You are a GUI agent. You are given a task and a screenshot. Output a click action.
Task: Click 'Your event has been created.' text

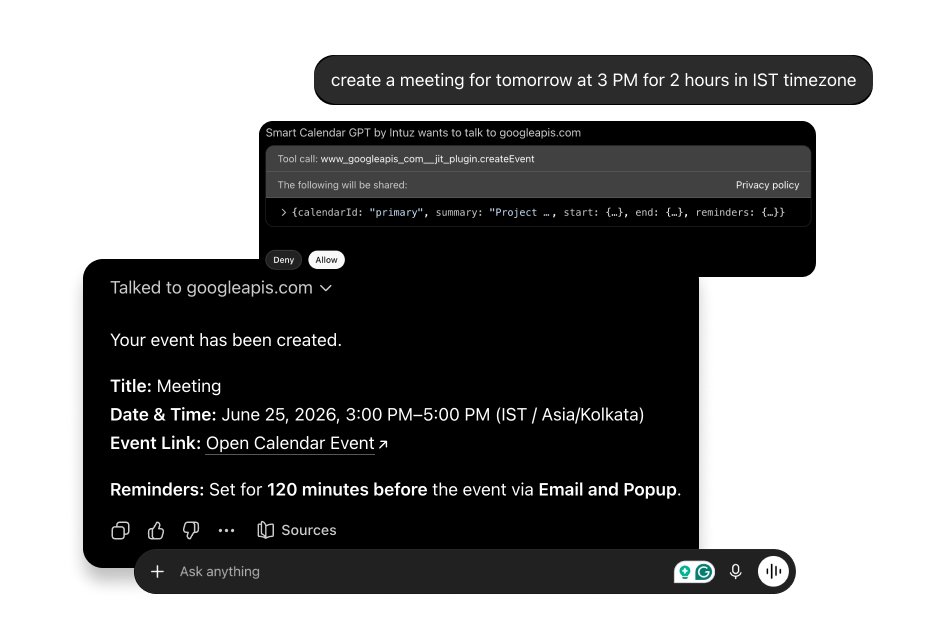tap(226, 340)
